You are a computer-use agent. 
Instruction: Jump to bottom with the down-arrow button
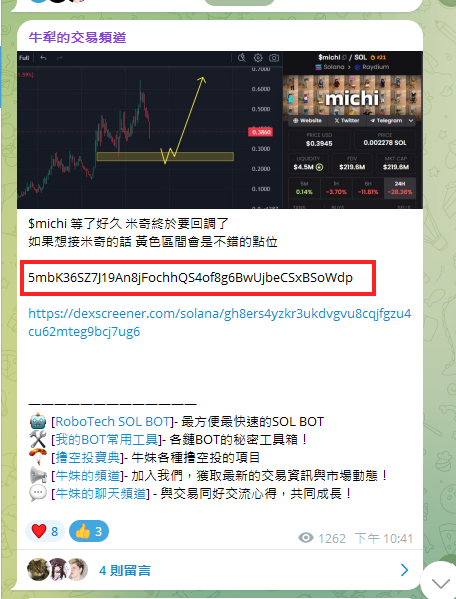pyautogui.click(x=440, y=583)
